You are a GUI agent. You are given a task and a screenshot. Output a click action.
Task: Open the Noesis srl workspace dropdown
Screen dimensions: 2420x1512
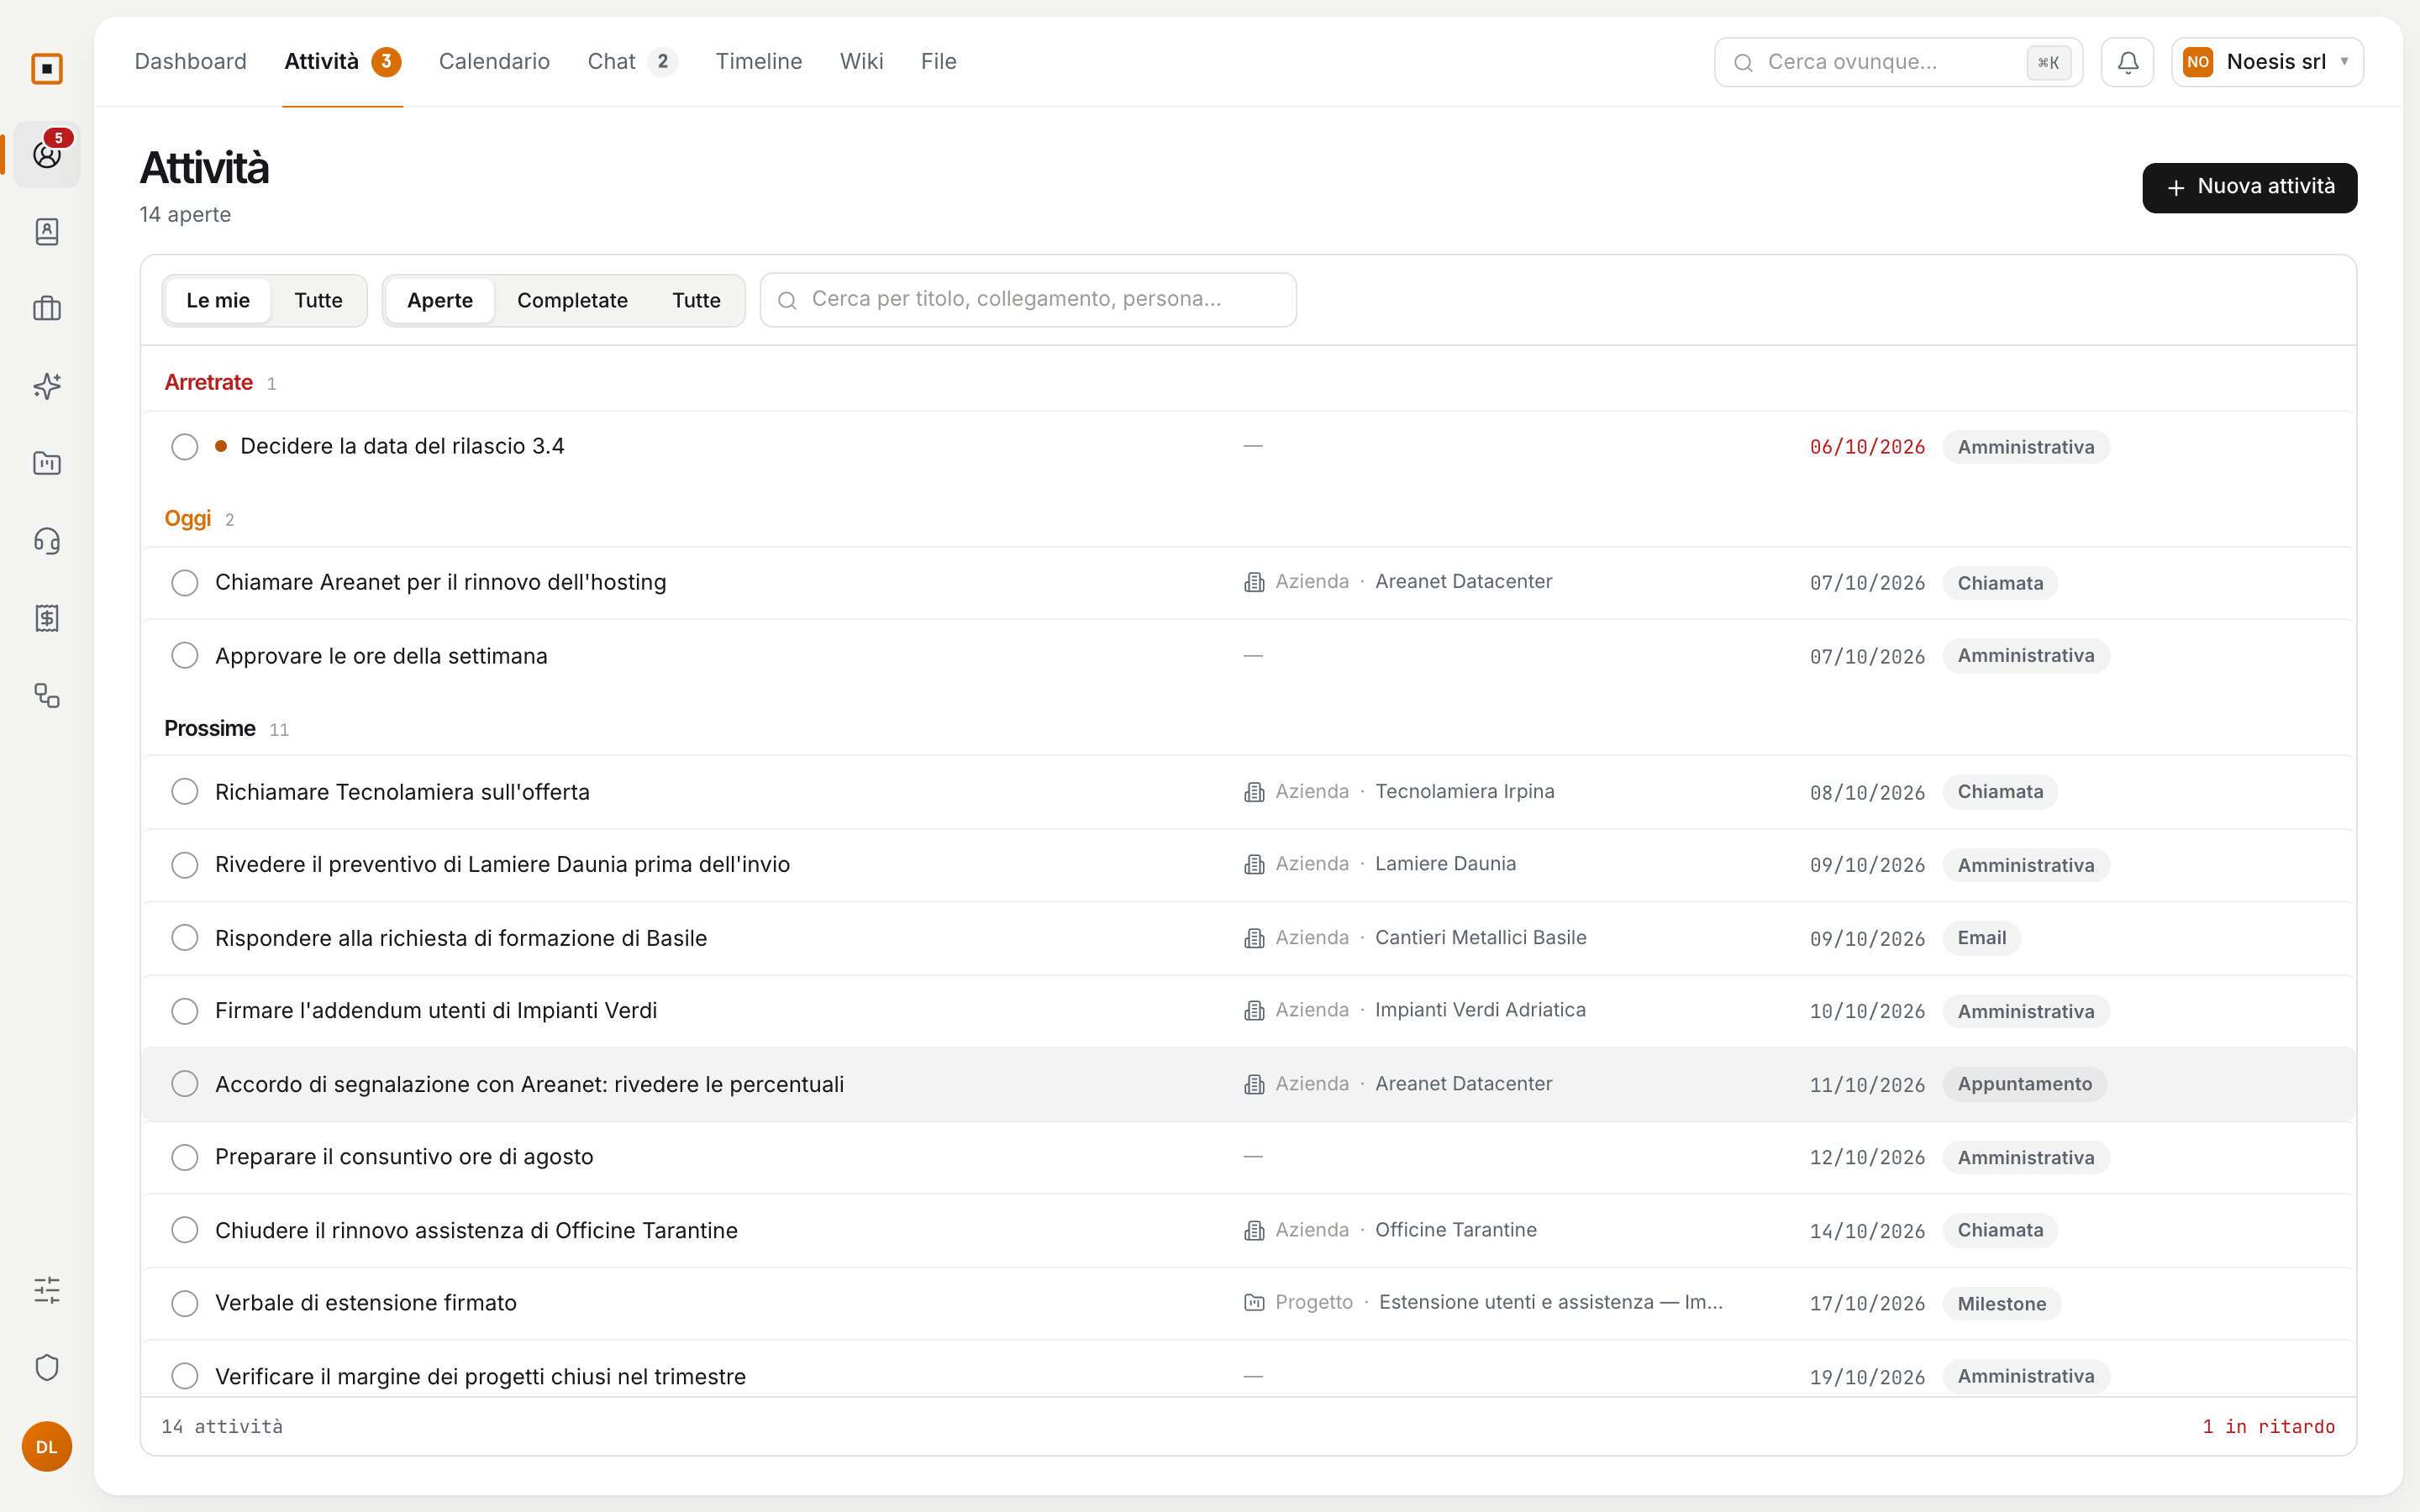[x=2267, y=62]
